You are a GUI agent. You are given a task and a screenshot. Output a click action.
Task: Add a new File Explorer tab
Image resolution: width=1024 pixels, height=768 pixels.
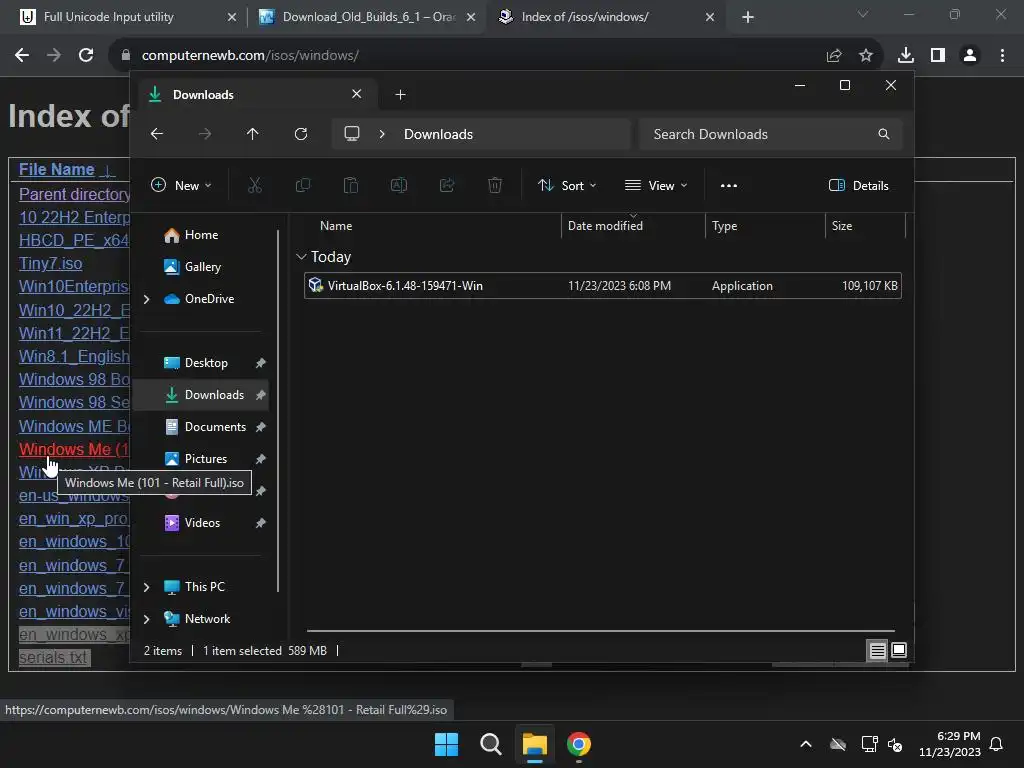400,95
